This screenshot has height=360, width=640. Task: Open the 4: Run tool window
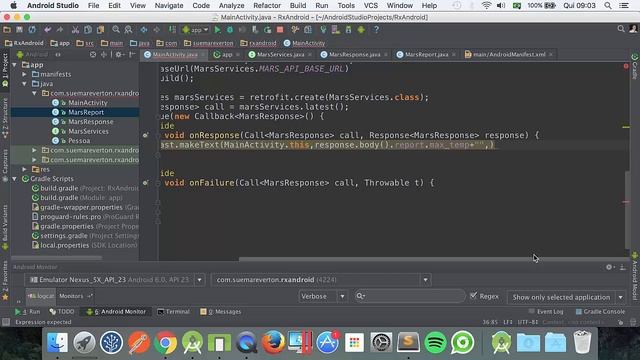pyautogui.click(x=28, y=311)
